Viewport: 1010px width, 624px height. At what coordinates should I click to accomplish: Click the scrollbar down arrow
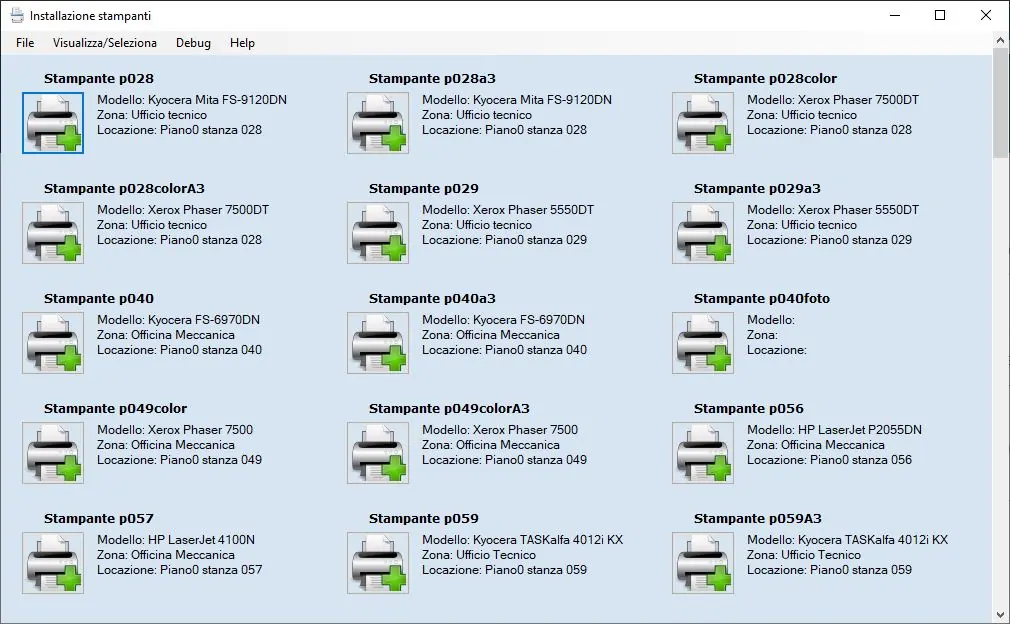(1000, 615)
